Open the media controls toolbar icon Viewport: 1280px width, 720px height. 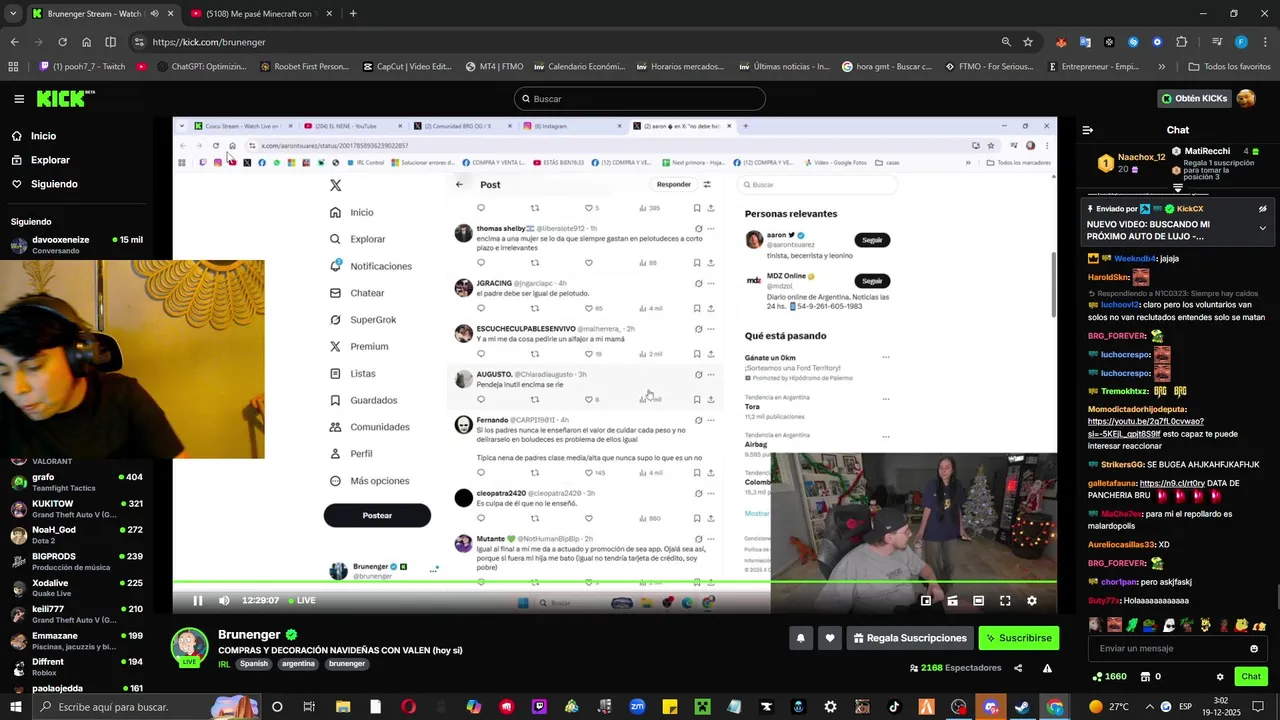tap(1217, 42)
